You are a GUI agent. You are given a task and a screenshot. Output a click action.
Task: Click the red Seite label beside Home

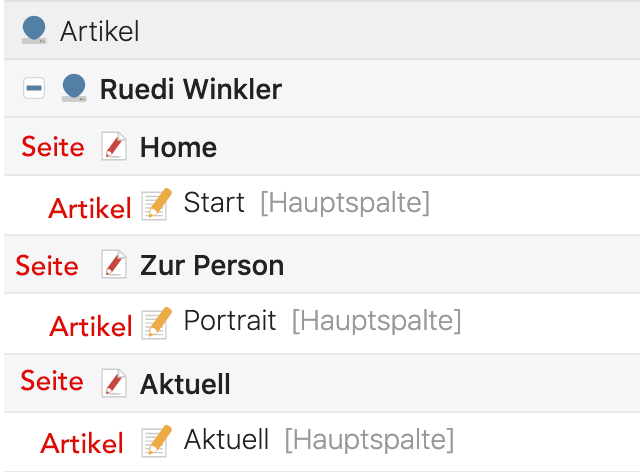(x=53, y=147)
